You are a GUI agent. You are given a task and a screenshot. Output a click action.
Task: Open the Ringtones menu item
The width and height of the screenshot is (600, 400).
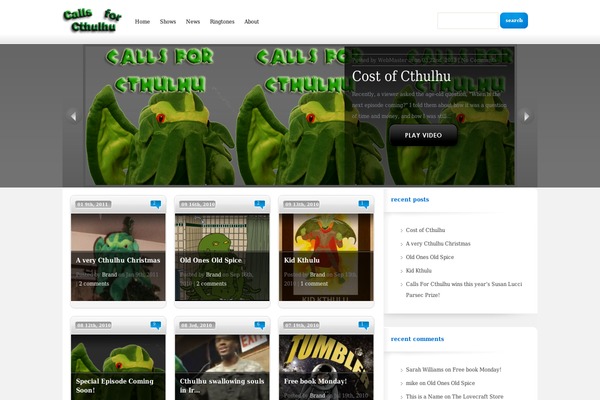(222, 22)
